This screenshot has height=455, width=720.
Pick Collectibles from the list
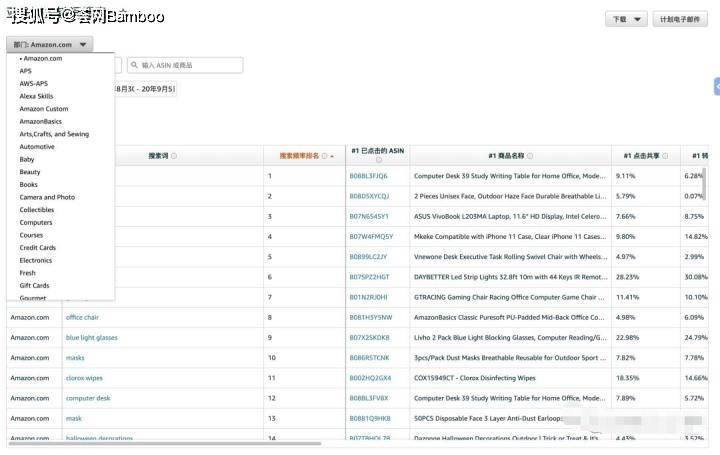coord(37,210)
